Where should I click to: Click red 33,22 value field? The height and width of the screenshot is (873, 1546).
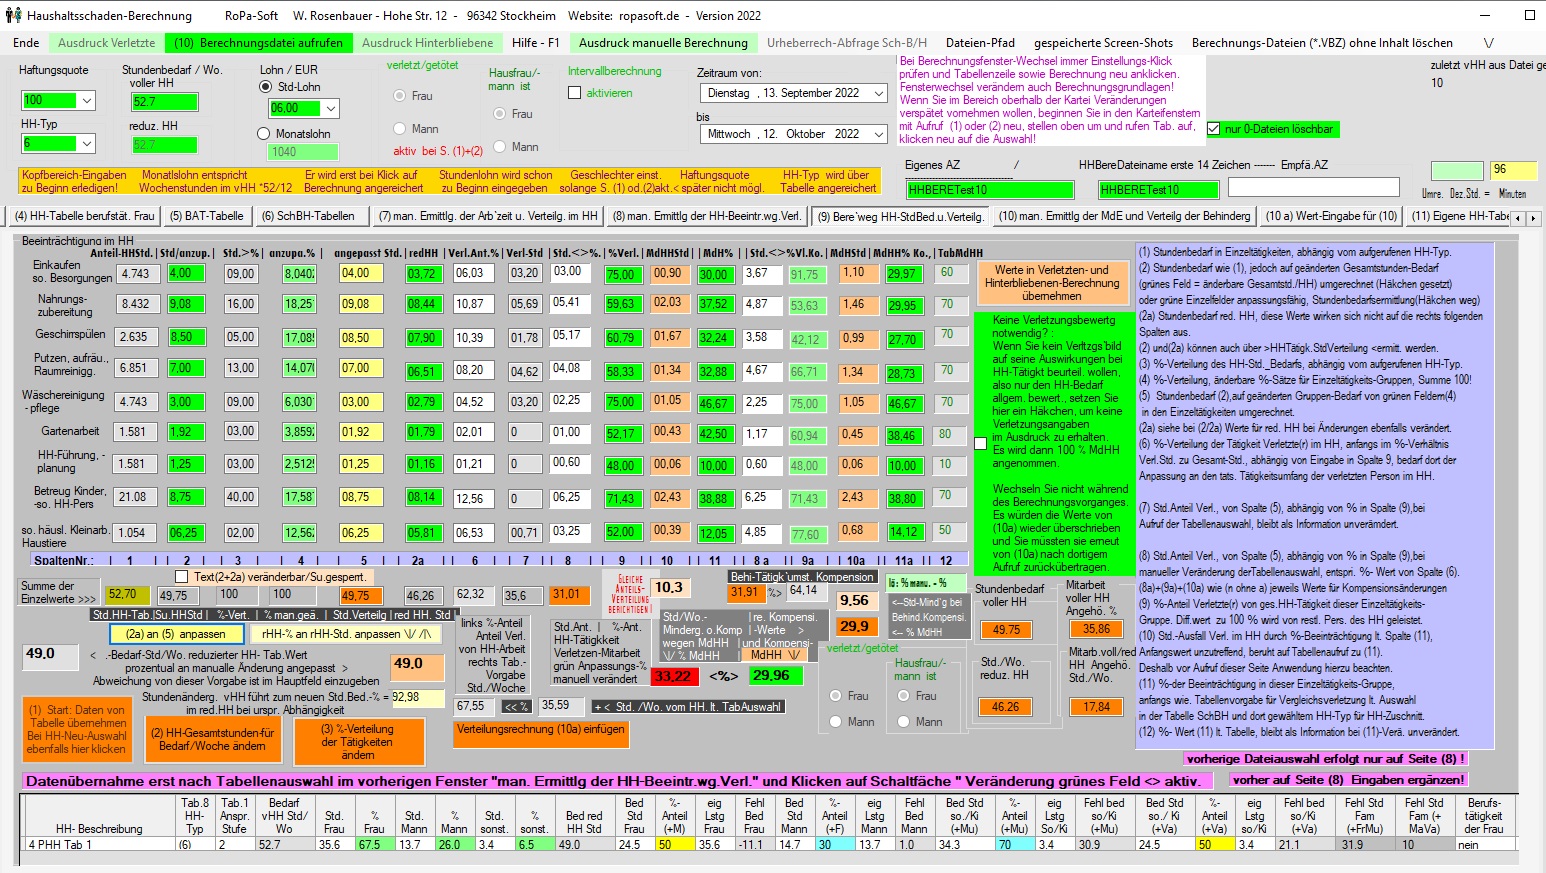(x=672, y=676)
